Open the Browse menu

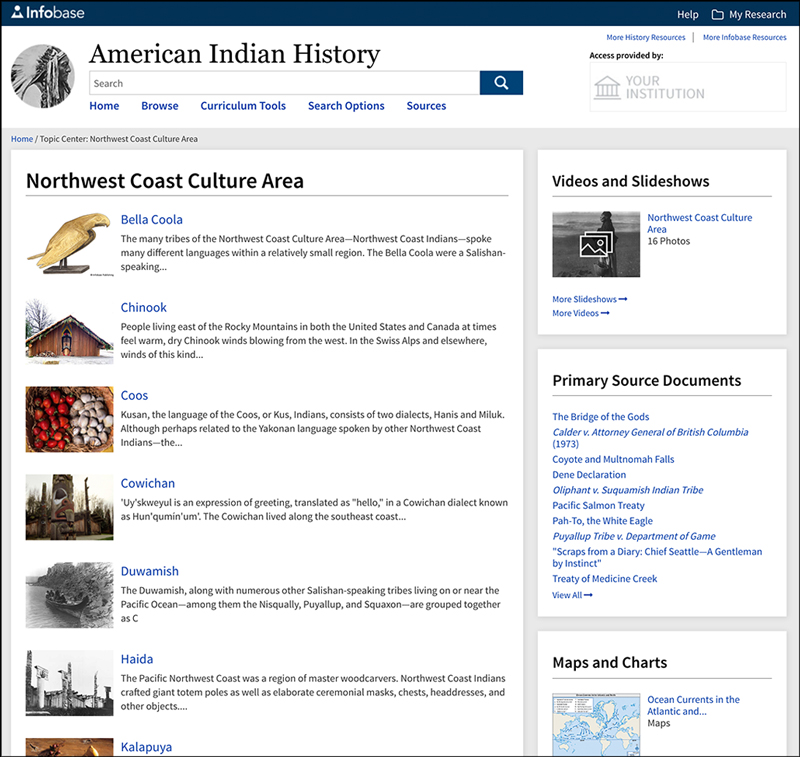pos(160,106)
